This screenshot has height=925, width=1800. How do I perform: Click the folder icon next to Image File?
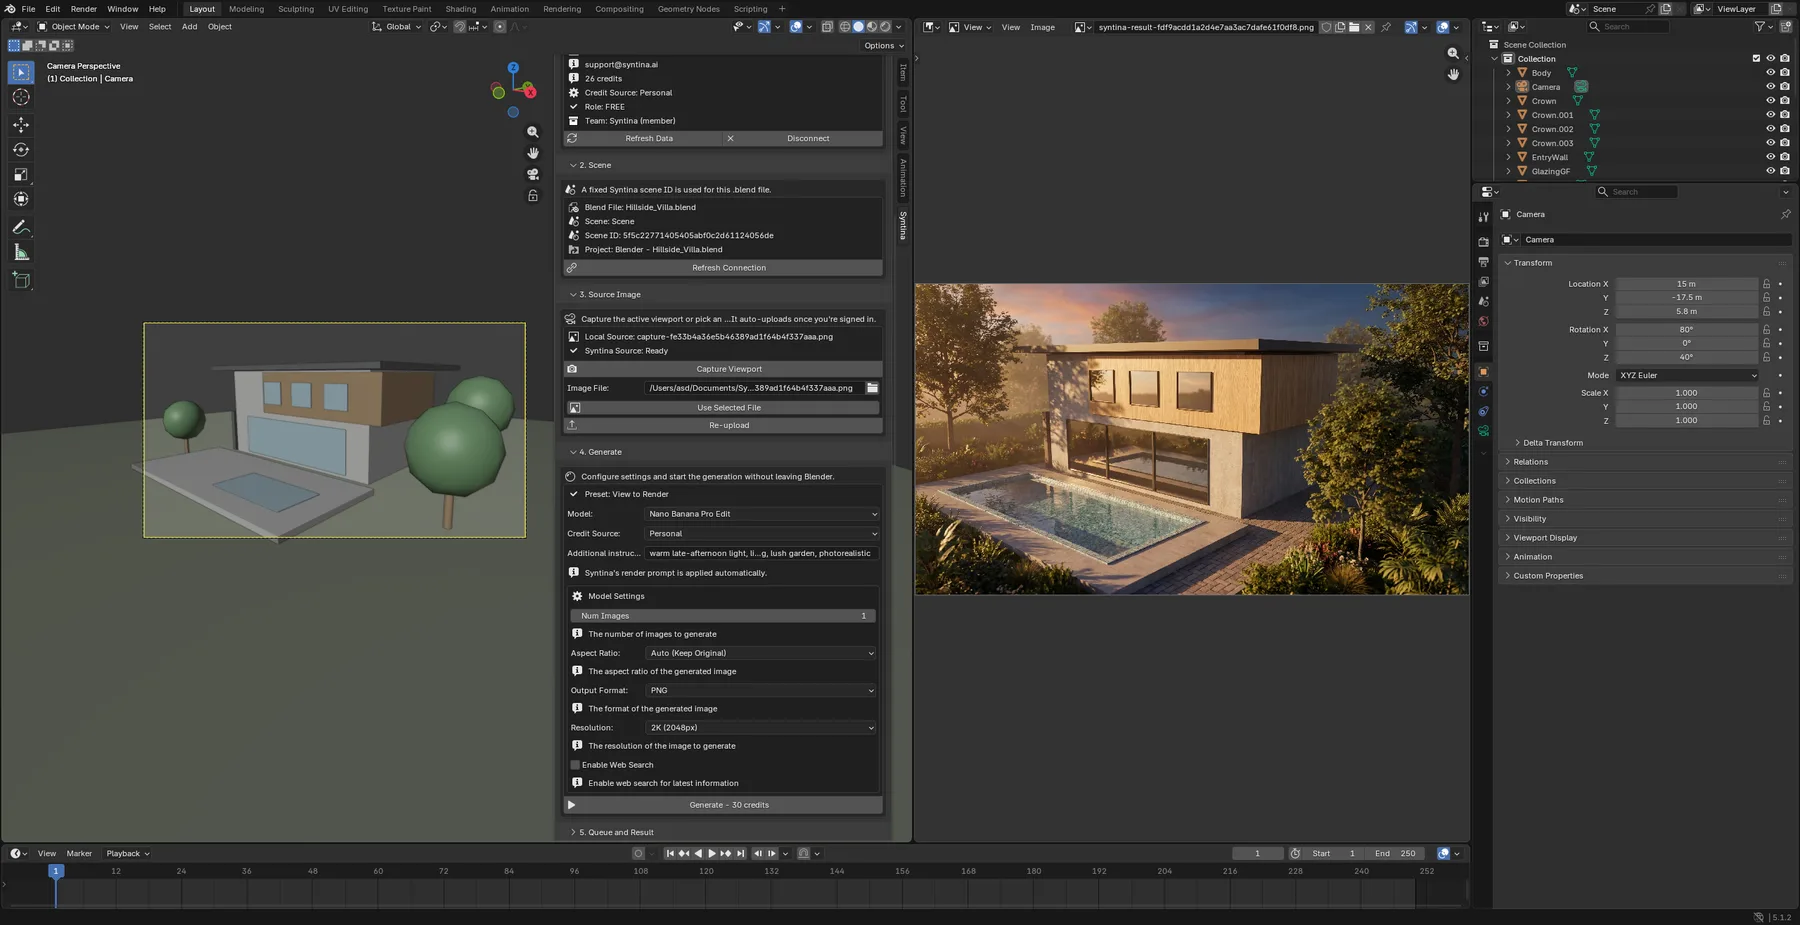click(x=872, y=388)
